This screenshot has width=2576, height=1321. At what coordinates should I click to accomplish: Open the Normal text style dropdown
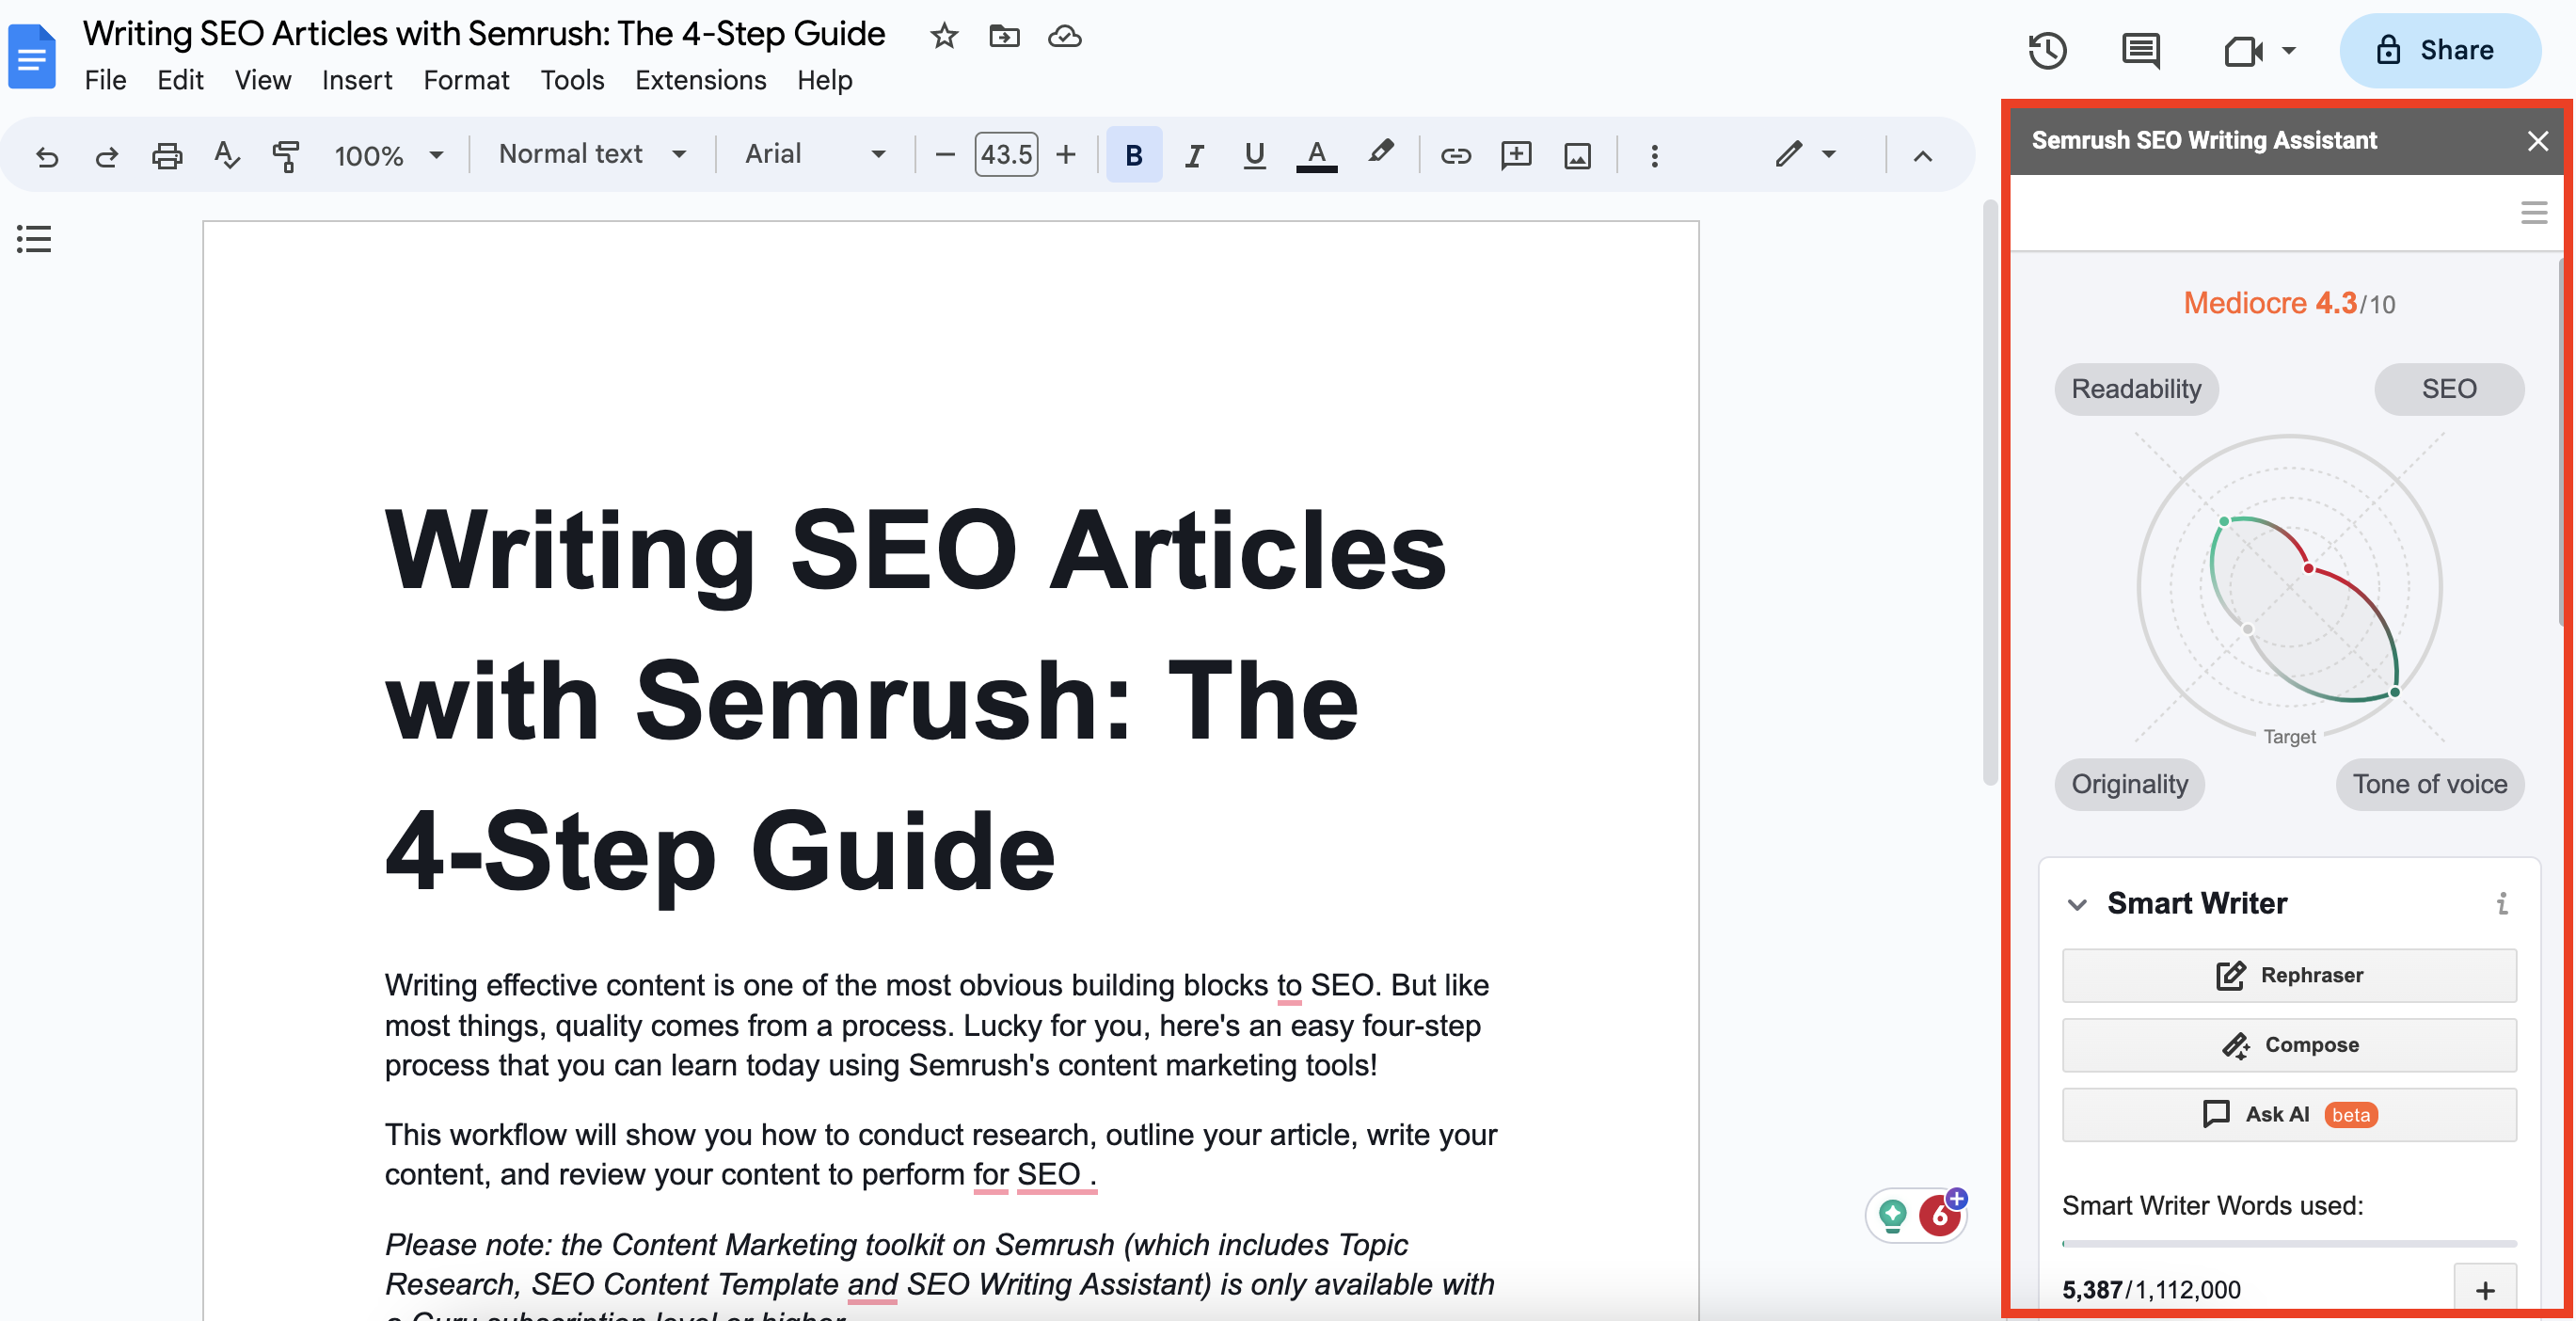[x=592, y=154]
